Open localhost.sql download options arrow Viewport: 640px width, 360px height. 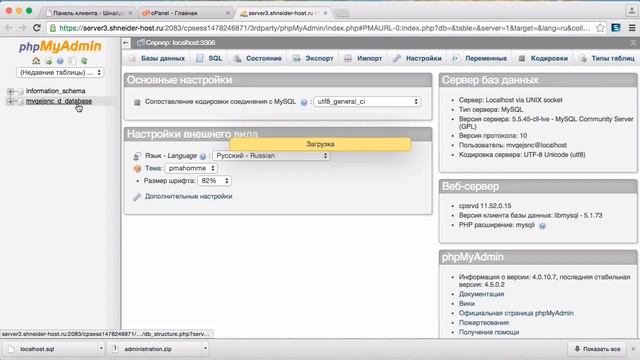click(x=101, y=349)
